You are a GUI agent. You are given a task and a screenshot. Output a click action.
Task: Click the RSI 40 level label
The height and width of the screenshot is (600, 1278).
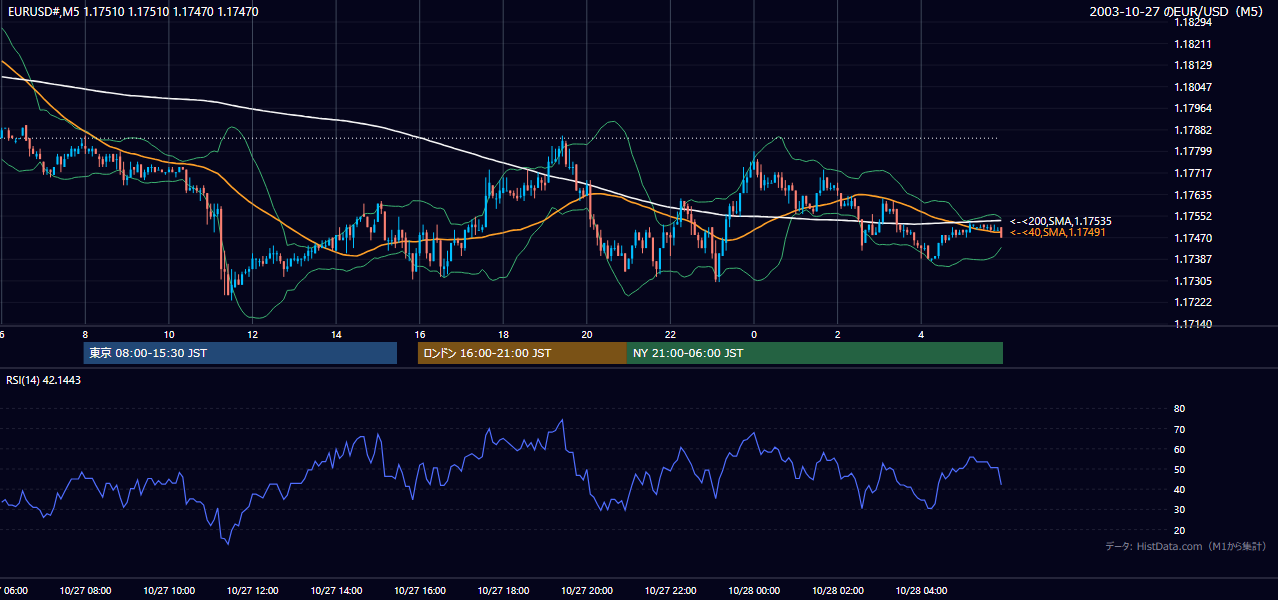coord(1179,489)
